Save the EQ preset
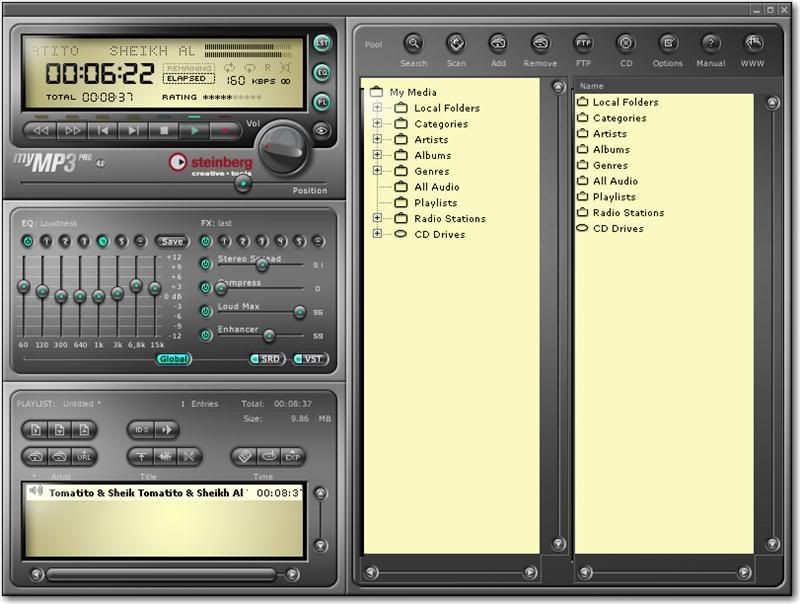Screen dimensions: 800x604 point(172,241)
